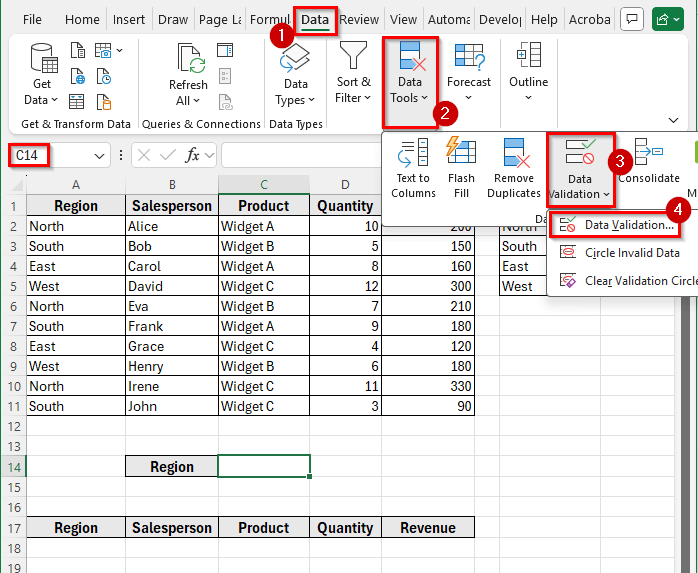
Task: Click the Existing Connections icon
Action: [104, 102]
